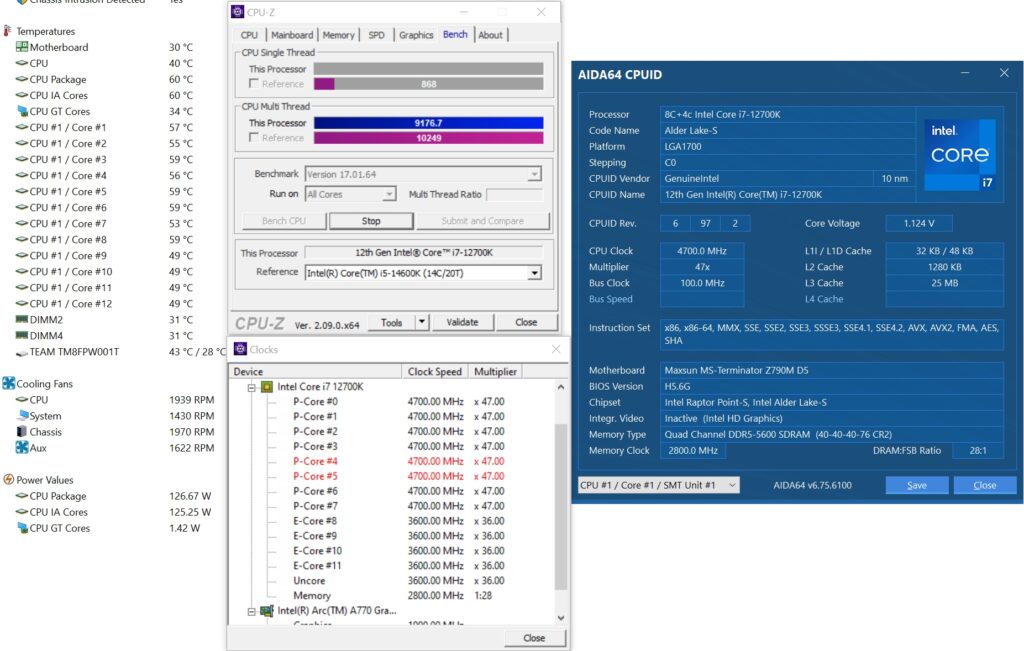Click Close button in CPU-Z window
Viewport: 1024px width, 651px height.
(x=526, y=323)
